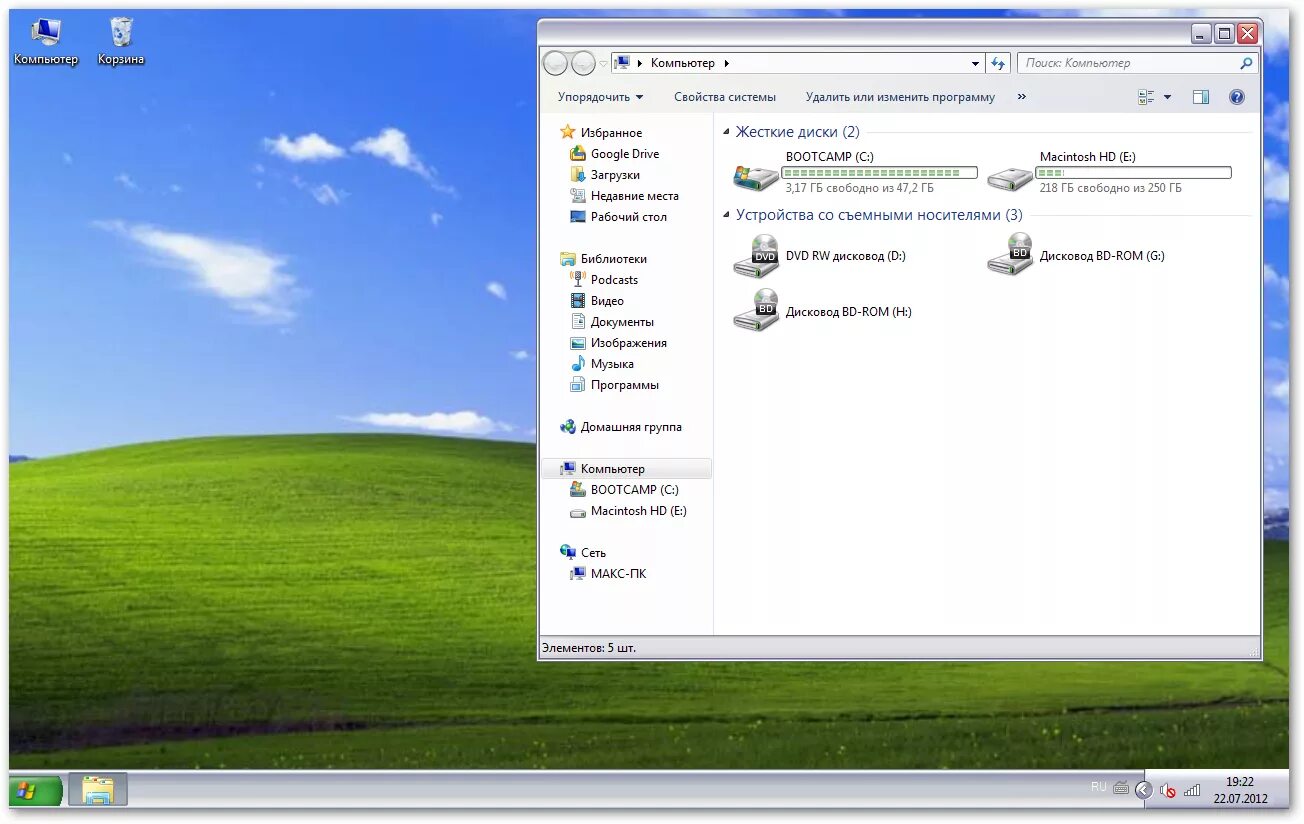Open the Программы library
This screenshot has height=824, width=1304.
[614, 385]
